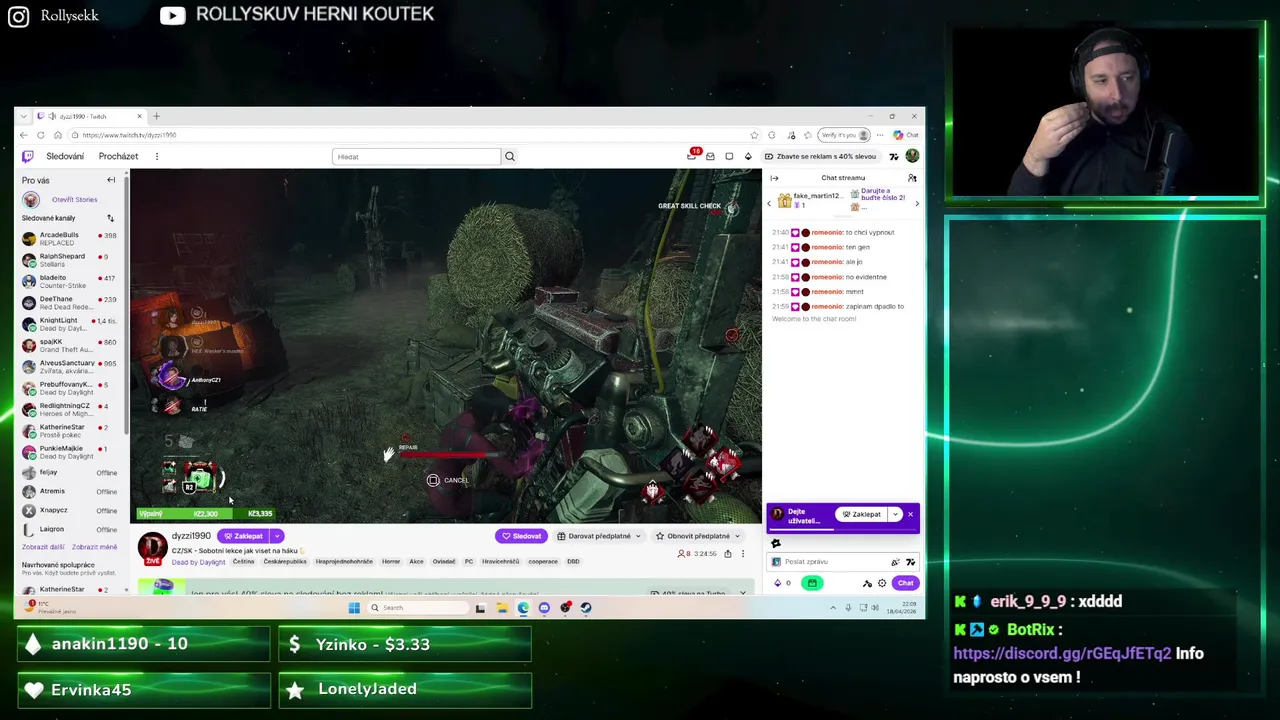Open Twitch home via purple logo
This screenshot has height=720, width=1280.
28,156
